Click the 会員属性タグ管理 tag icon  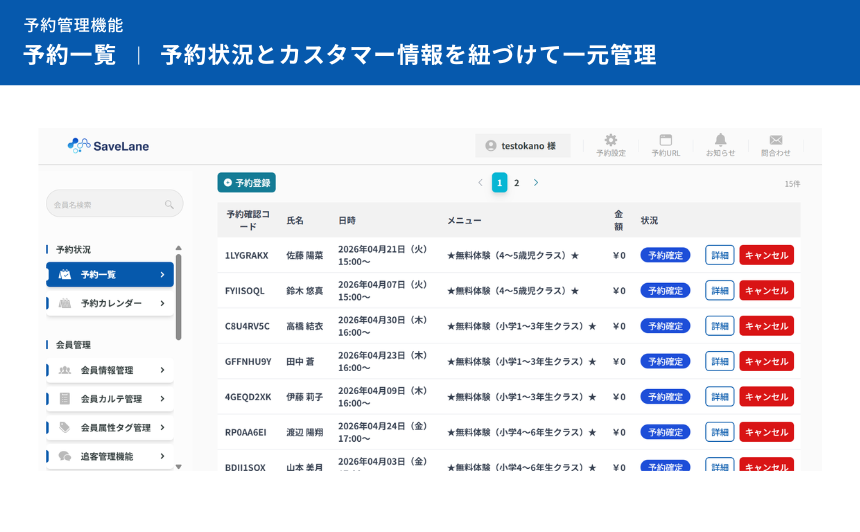pyautogui.click(x=65, y=427)
